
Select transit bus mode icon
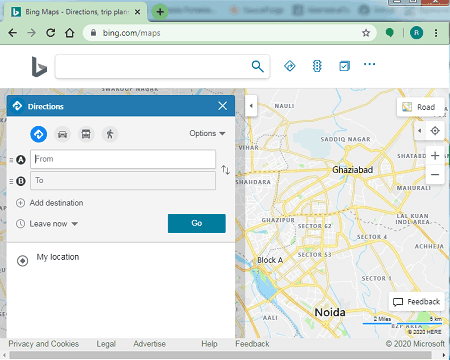86,134
